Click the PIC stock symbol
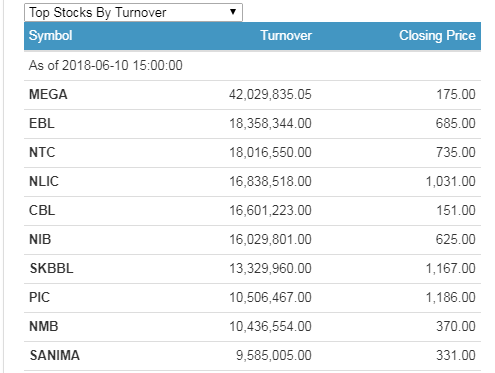The image size is (495, 373). [39, 297]
